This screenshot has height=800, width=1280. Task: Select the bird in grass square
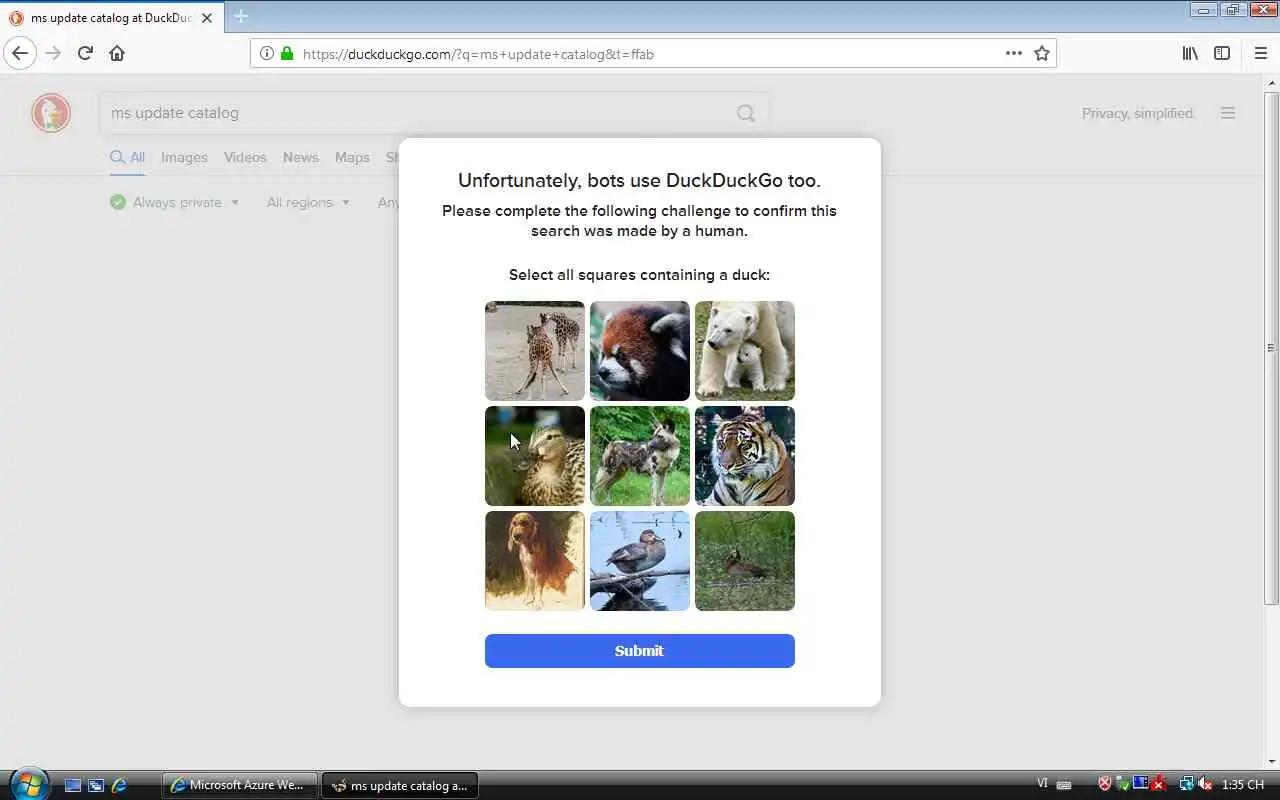745,561
